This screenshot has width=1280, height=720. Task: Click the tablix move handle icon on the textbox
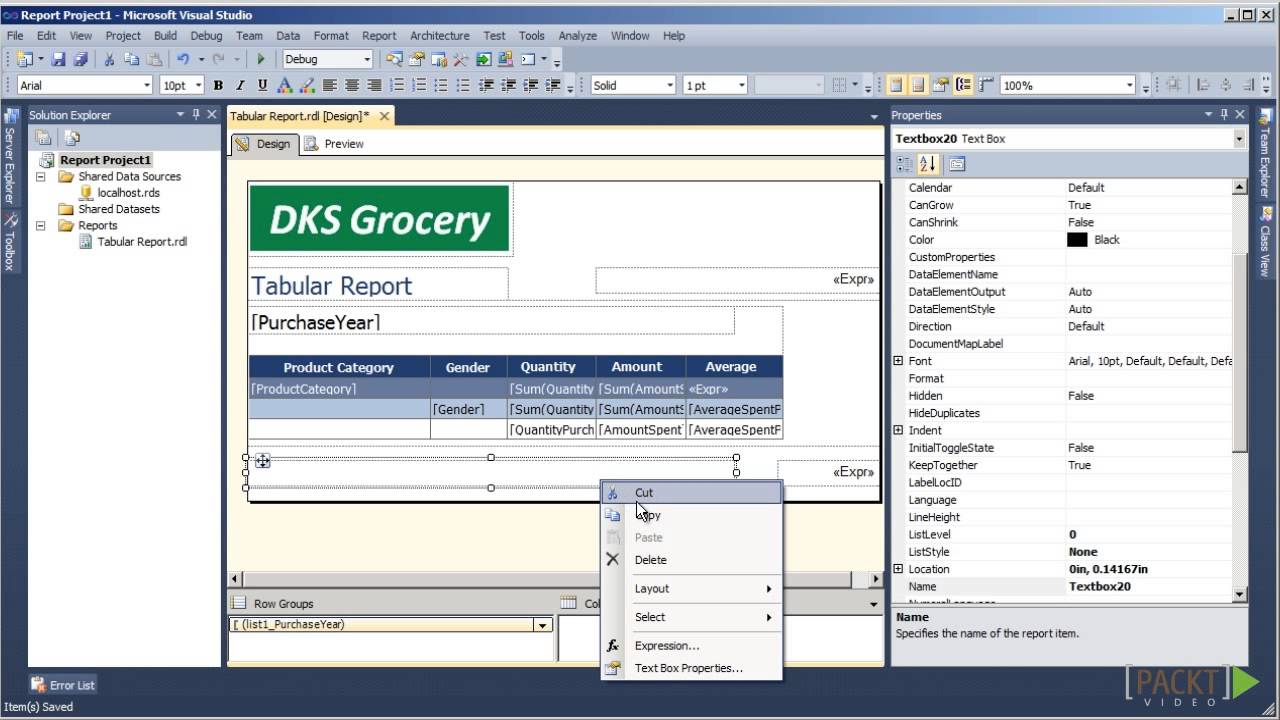tap(262, 461)
